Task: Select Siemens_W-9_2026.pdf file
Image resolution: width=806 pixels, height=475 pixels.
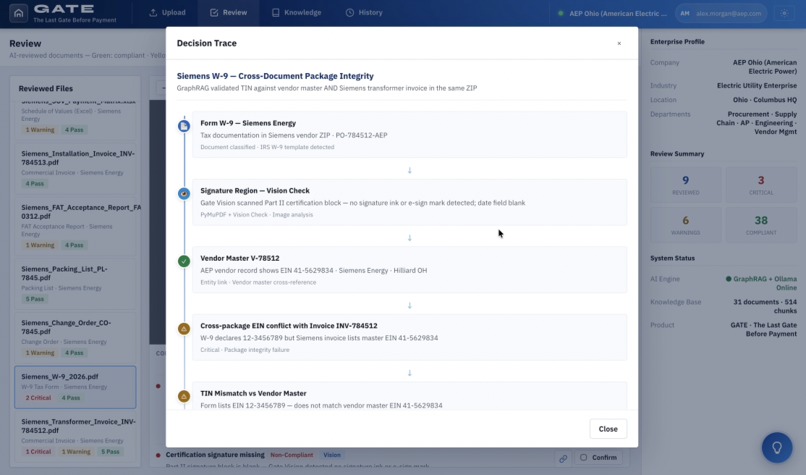Action: pos(76,387)
